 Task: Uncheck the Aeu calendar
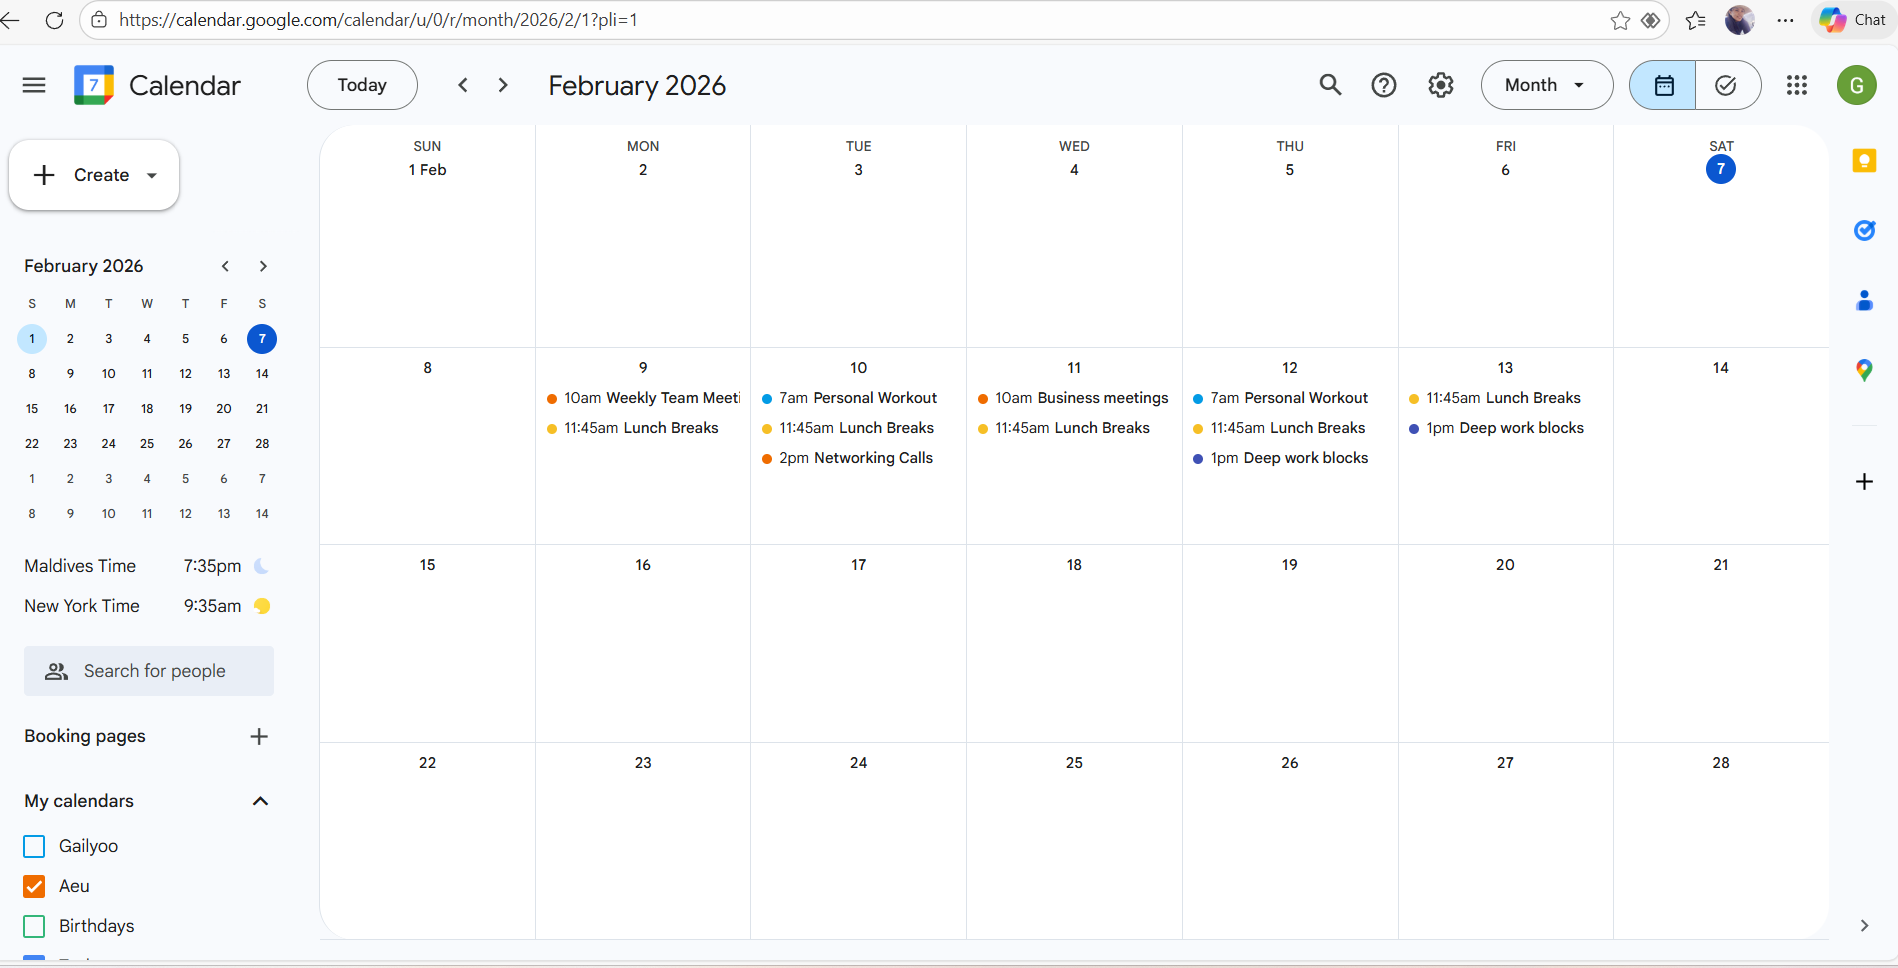pyautogui.click(x=34, y=886)
